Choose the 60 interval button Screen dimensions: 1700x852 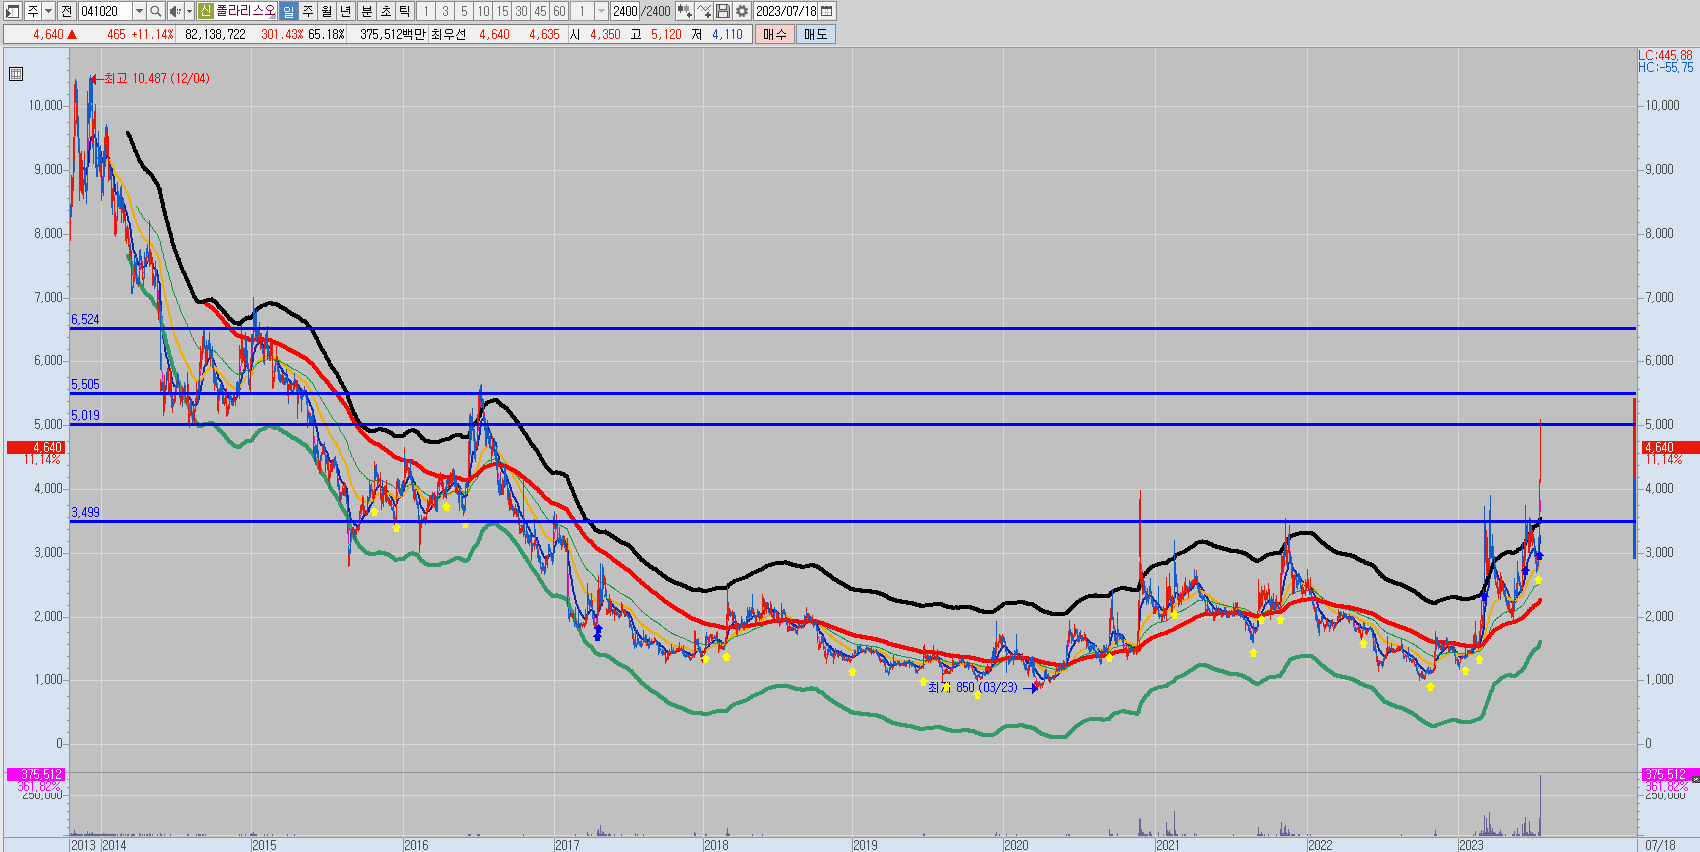point(559,11)
